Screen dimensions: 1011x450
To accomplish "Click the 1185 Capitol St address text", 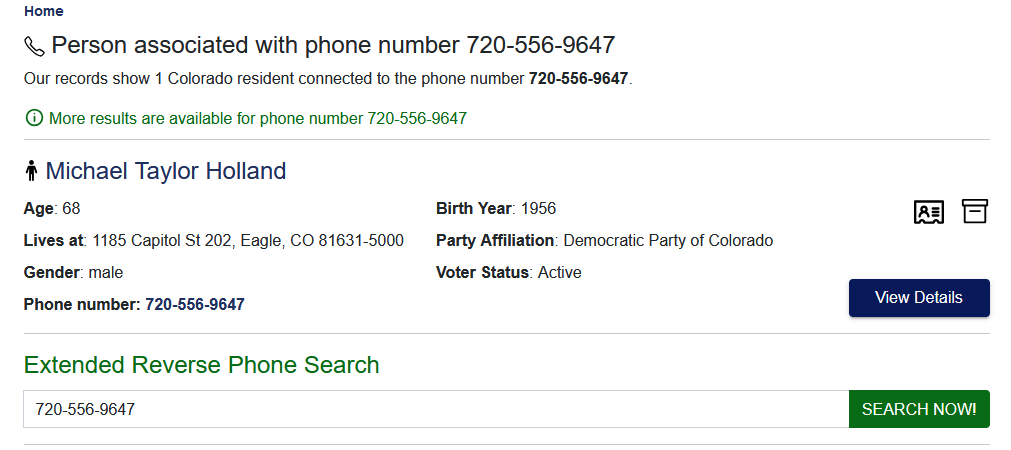I will (x=248, y=240).
